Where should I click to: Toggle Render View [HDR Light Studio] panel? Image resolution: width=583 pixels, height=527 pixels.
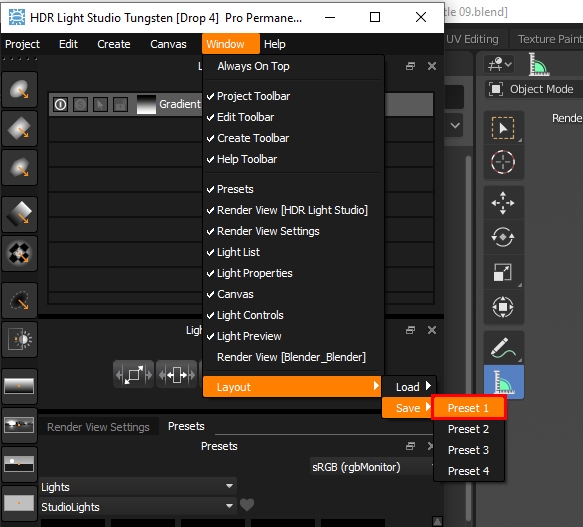(292, 210)
